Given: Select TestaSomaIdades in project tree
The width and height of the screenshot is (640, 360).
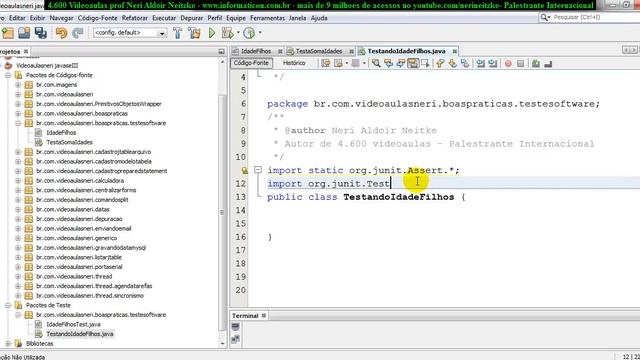Looking at the screenshot, I should point(69,142).
